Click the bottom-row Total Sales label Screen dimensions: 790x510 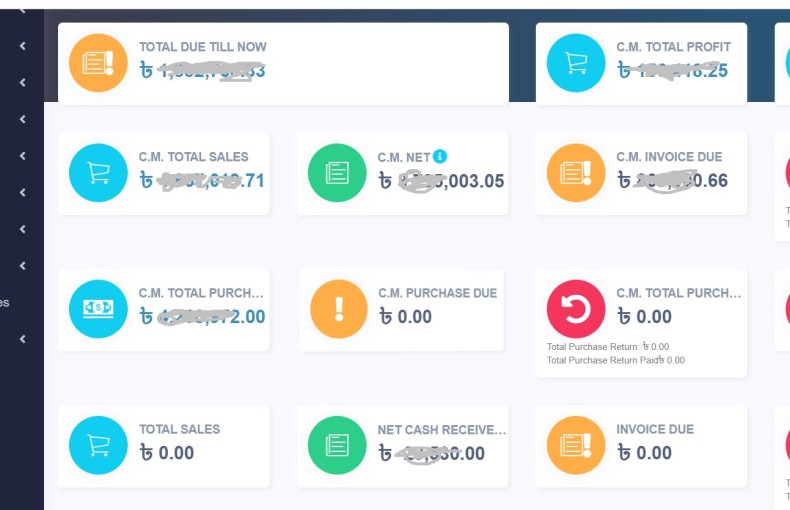[179, 429]
